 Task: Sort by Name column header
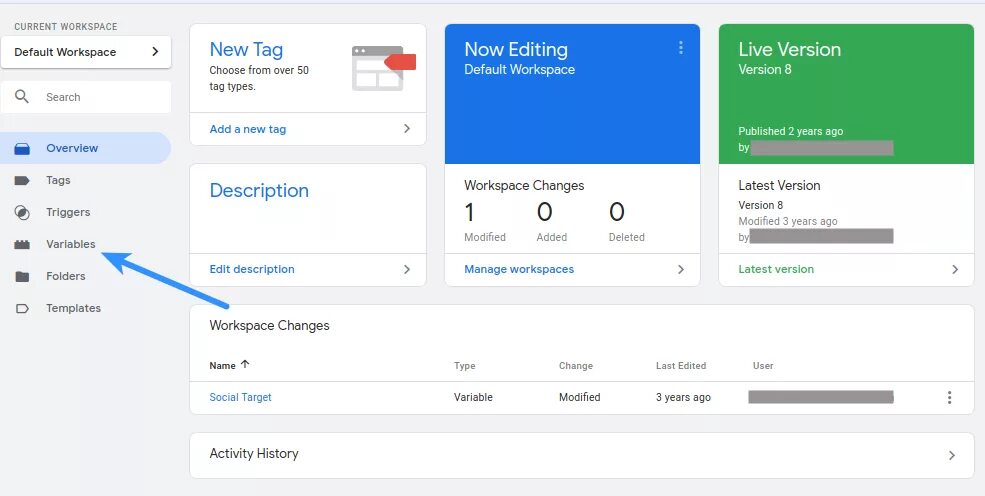222,365
